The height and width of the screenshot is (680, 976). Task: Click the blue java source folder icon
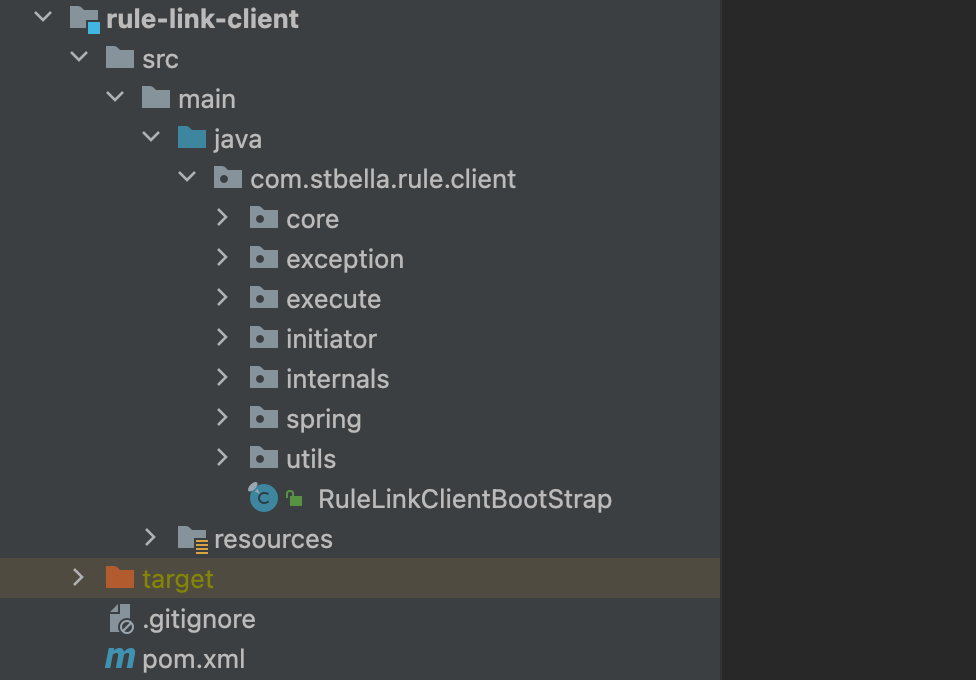tap(191, 138)
